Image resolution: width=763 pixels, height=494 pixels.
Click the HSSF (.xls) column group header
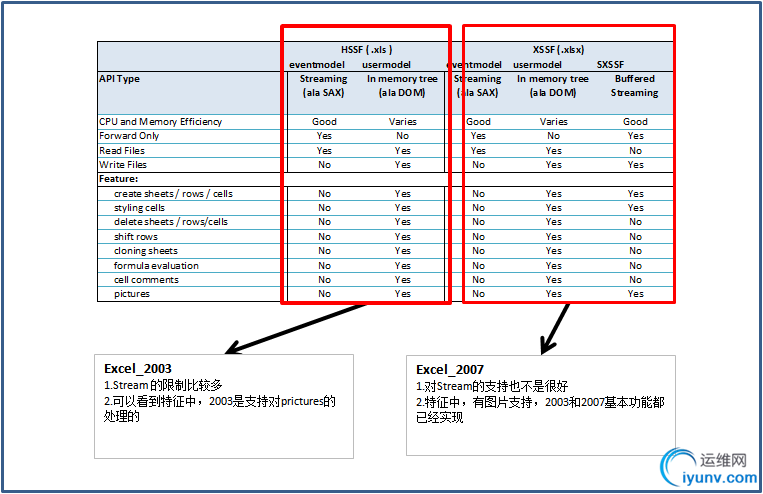[x=366, y=50]
